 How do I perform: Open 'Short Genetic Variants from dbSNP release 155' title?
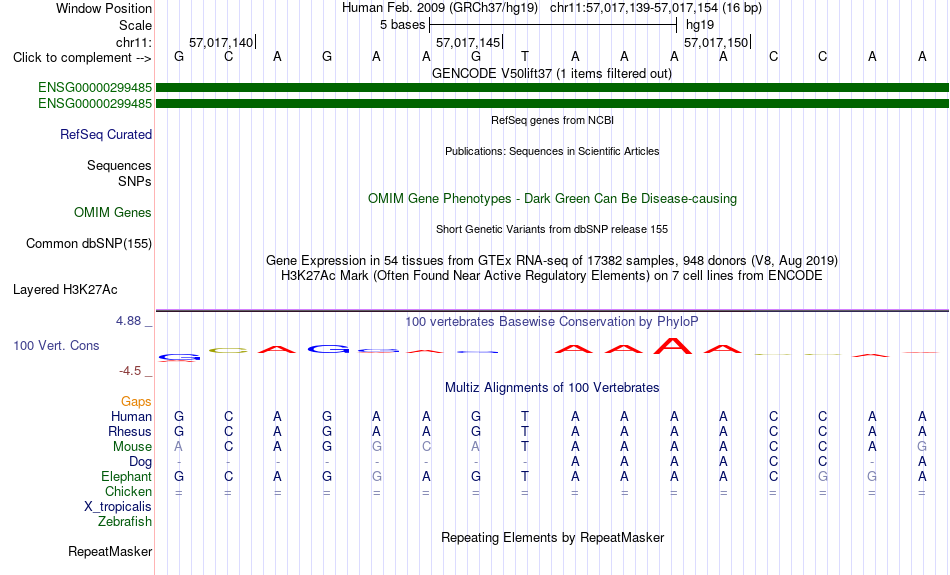(x=552, y=230)
